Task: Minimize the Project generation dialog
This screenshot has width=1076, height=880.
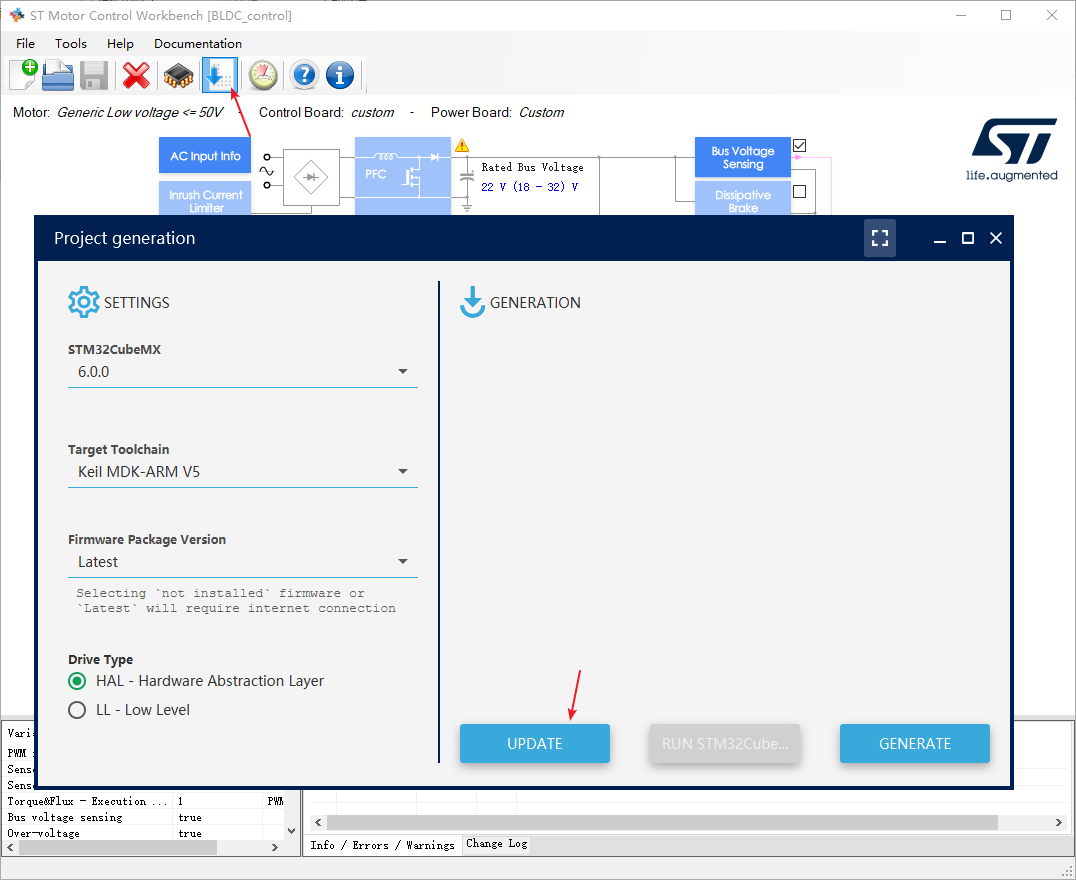Action: point(939,239)
